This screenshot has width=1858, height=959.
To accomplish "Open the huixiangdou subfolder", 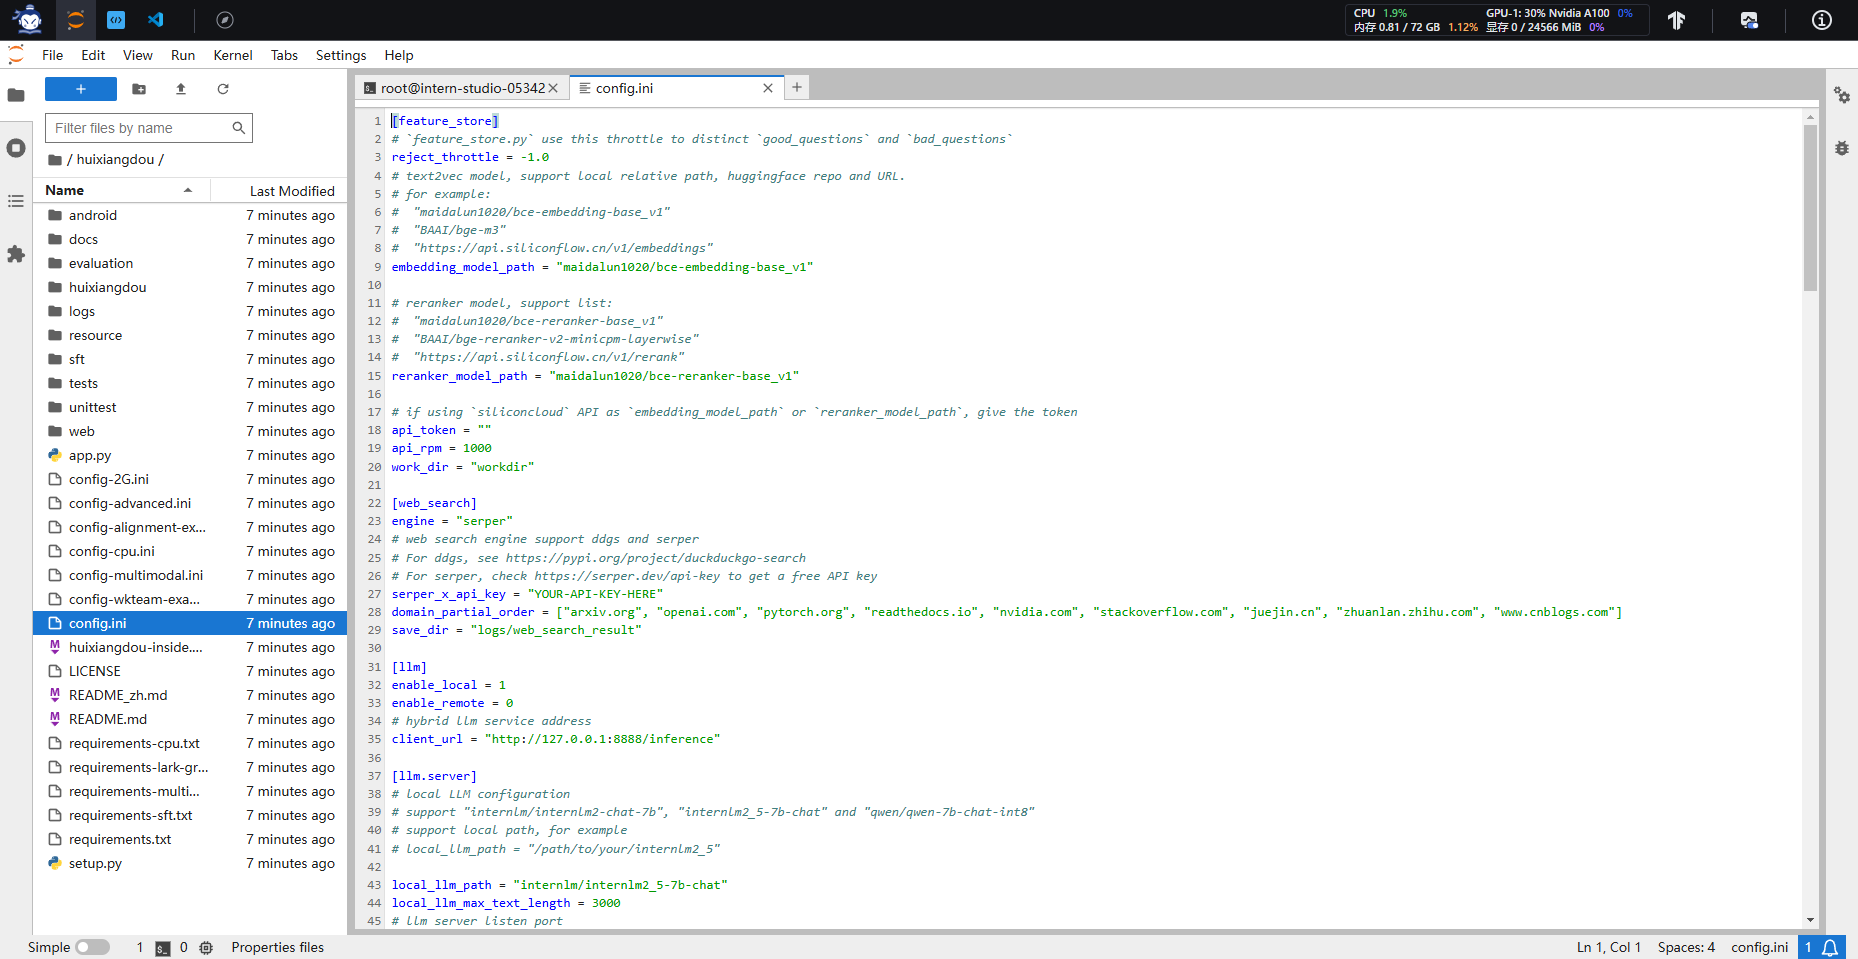I will [190, 287].
